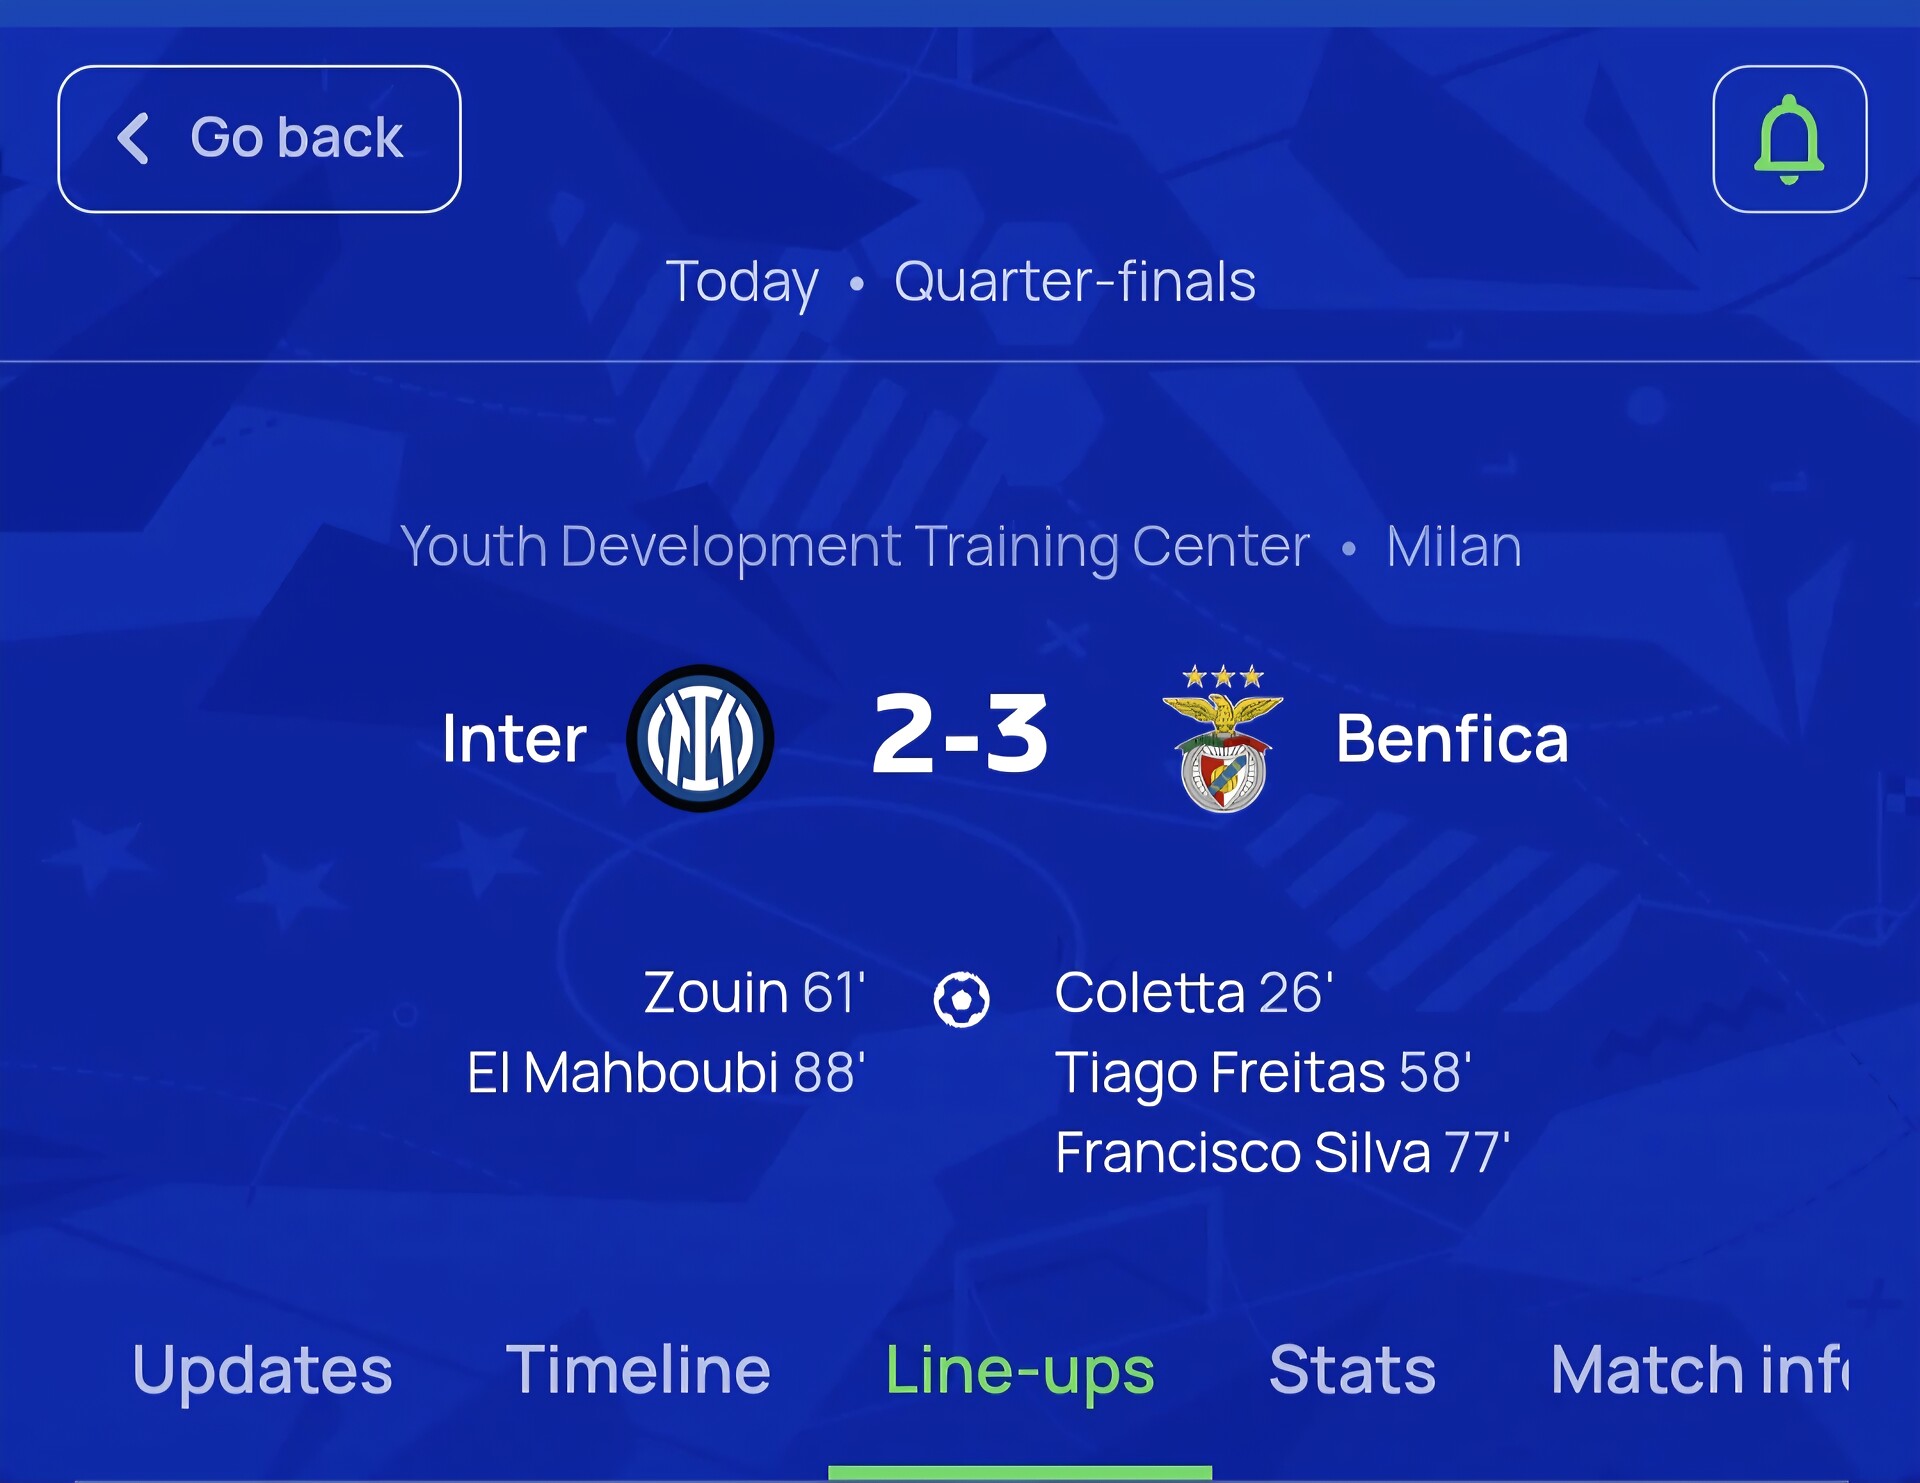Image resolution: width=1920 pixels, height=1483 pixels.
Task: Click the Benfica team name
Action: click(1452, 739)
